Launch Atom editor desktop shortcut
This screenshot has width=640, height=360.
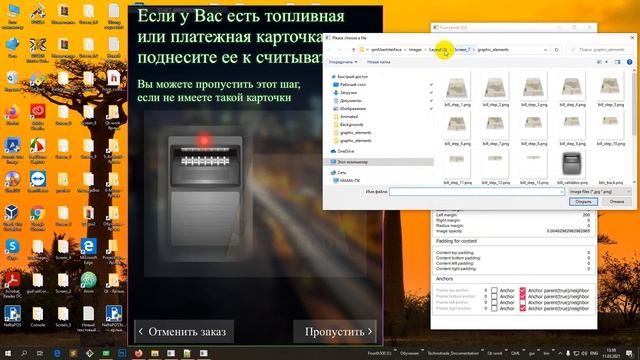pos(88,282)
